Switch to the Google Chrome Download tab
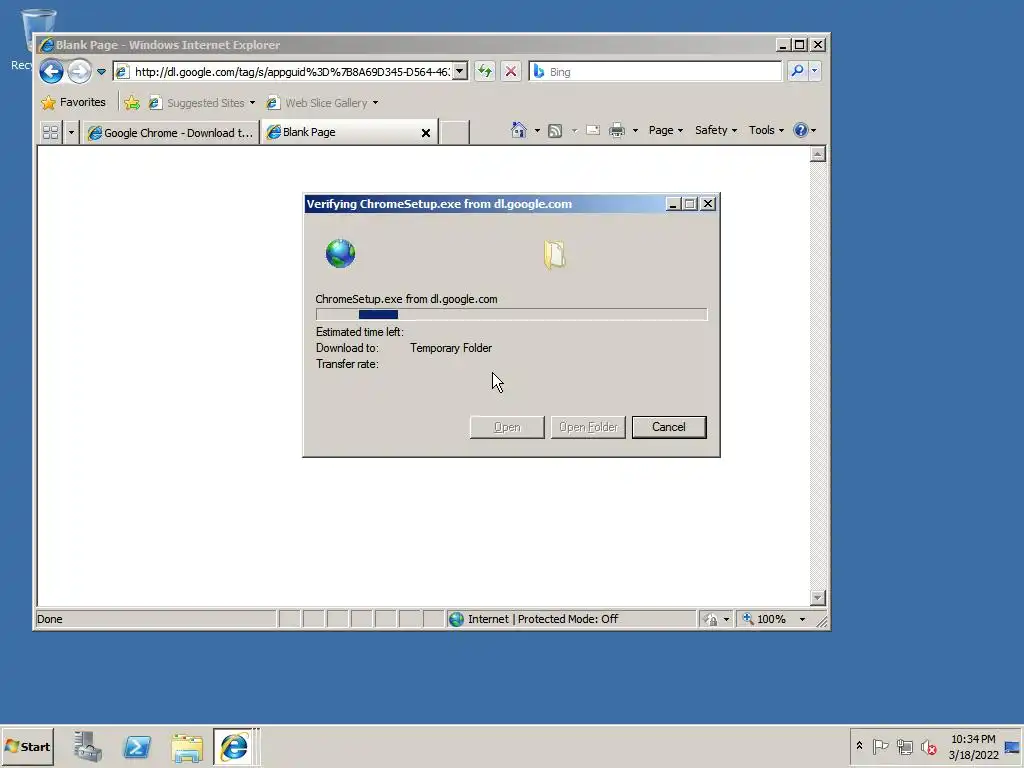This screenshot has height=768, width=1024. click(x=171, y=133)
